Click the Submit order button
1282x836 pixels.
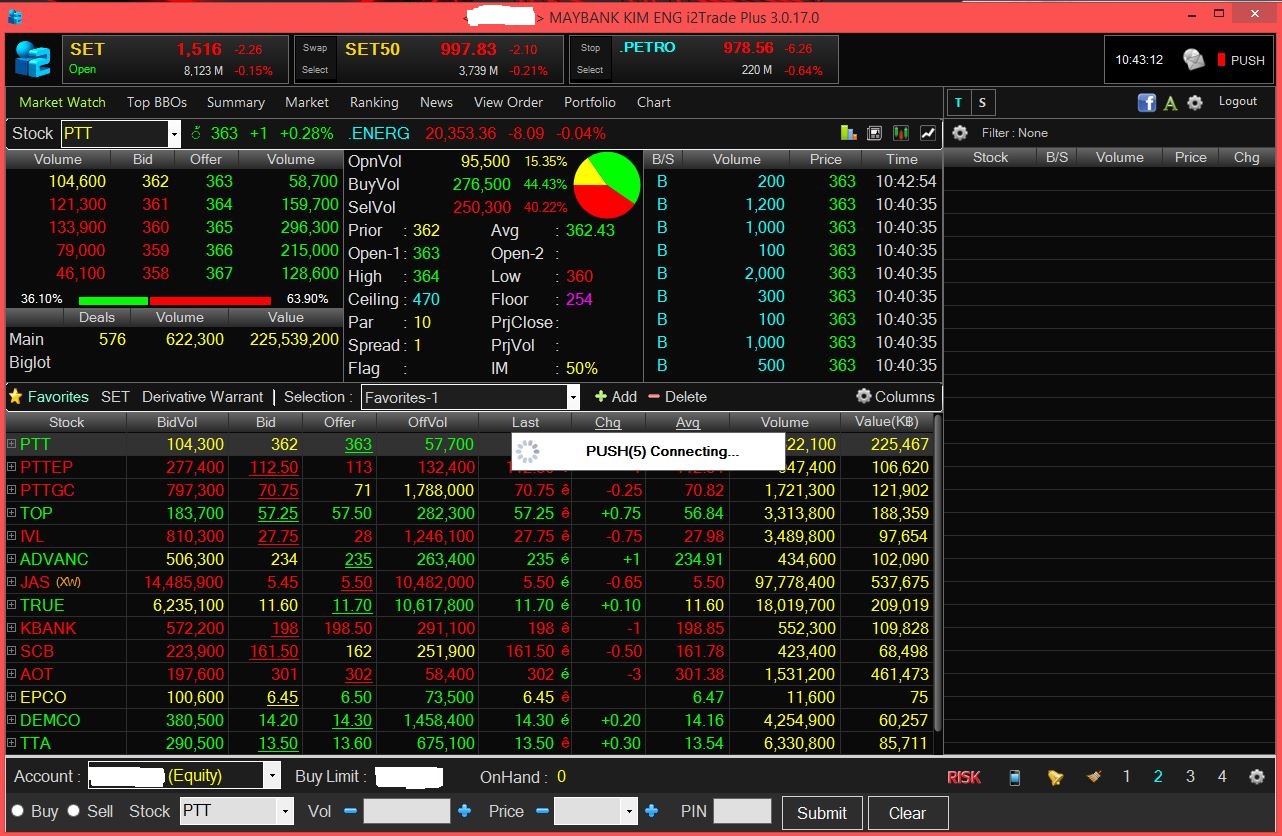[x=821, y=813]
